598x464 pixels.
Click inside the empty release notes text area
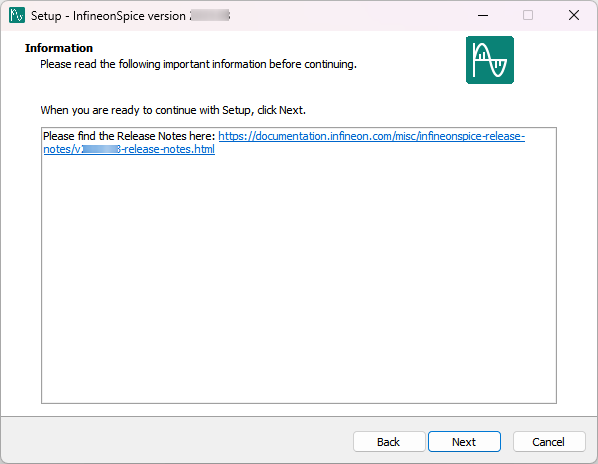point(299,278)
